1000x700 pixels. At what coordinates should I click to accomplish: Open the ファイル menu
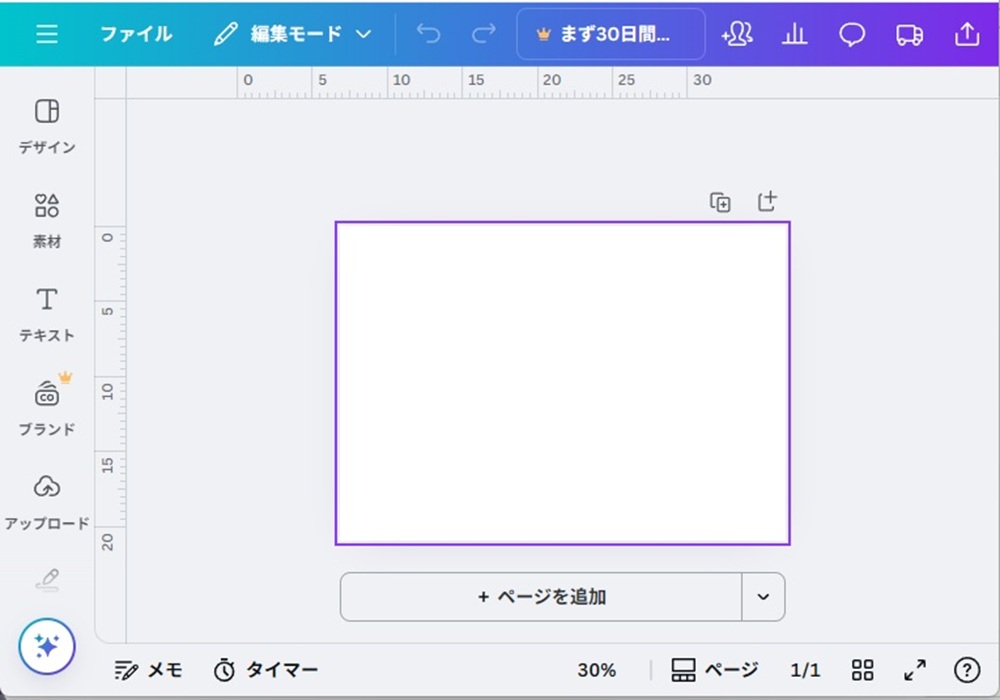point(136,34)
